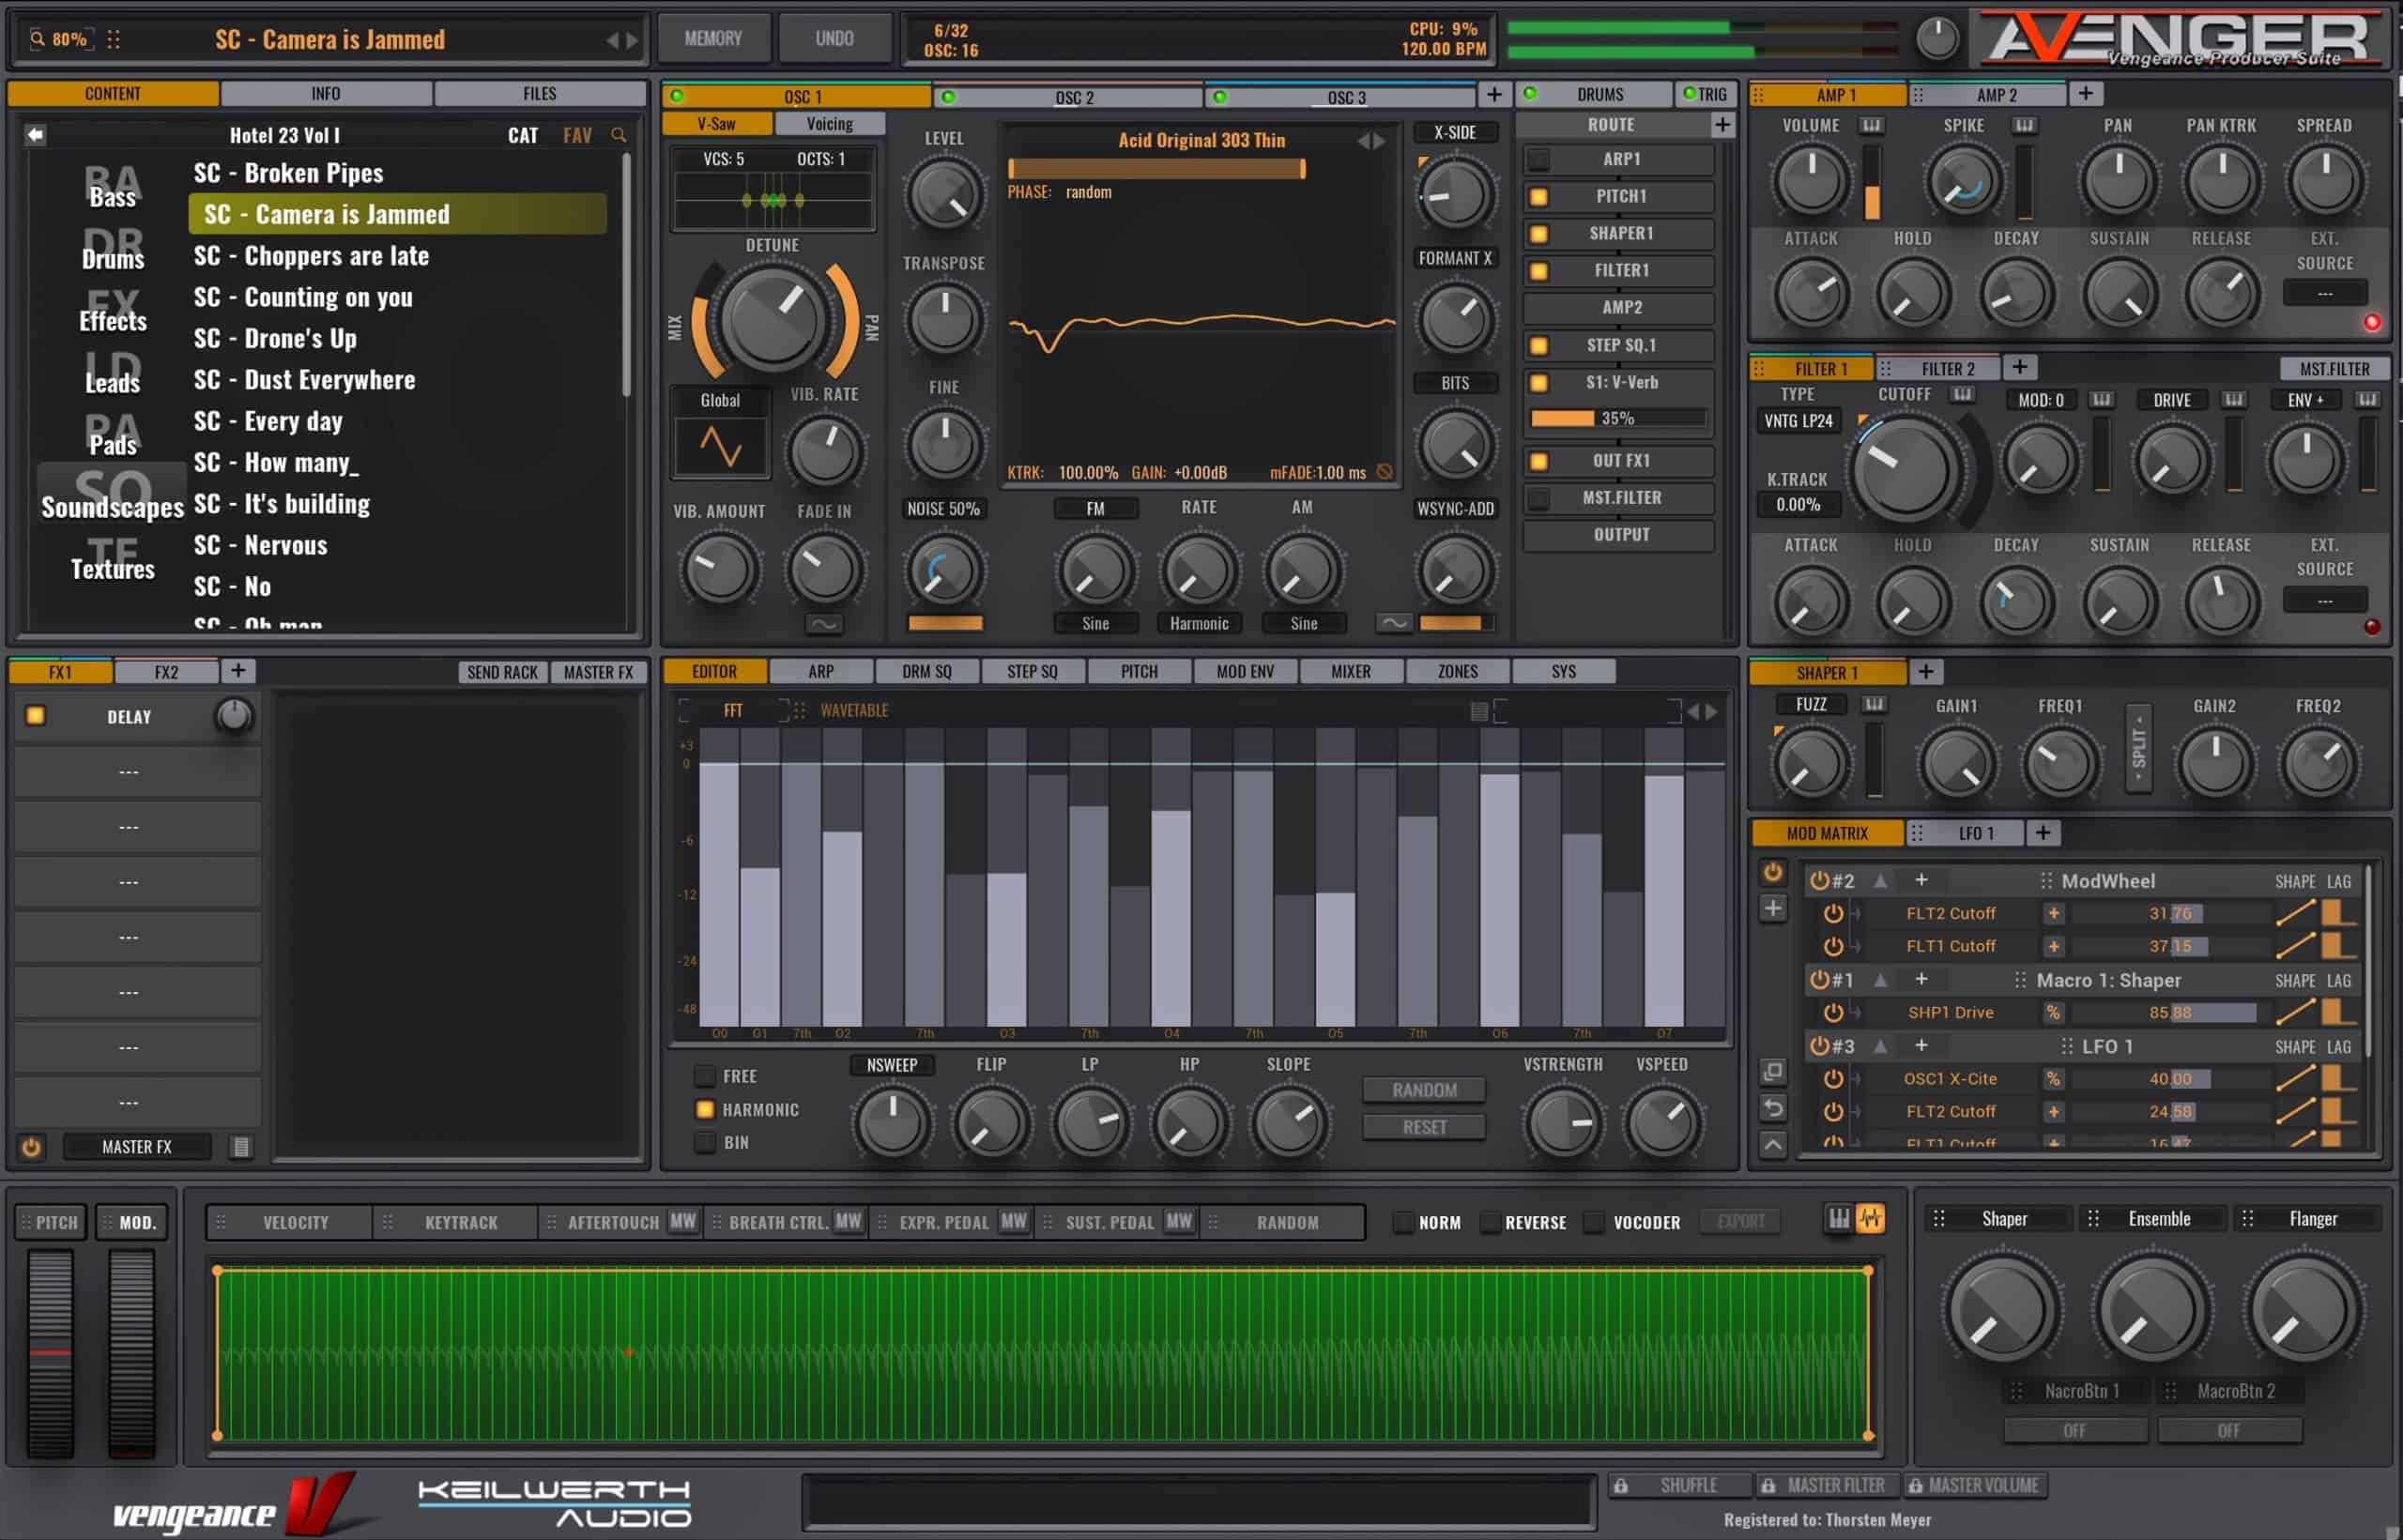Screen dimensions: 2403x1540
Task: Go to next preset with right arrow
Action: pyautogui.click(x=632, y=40)
